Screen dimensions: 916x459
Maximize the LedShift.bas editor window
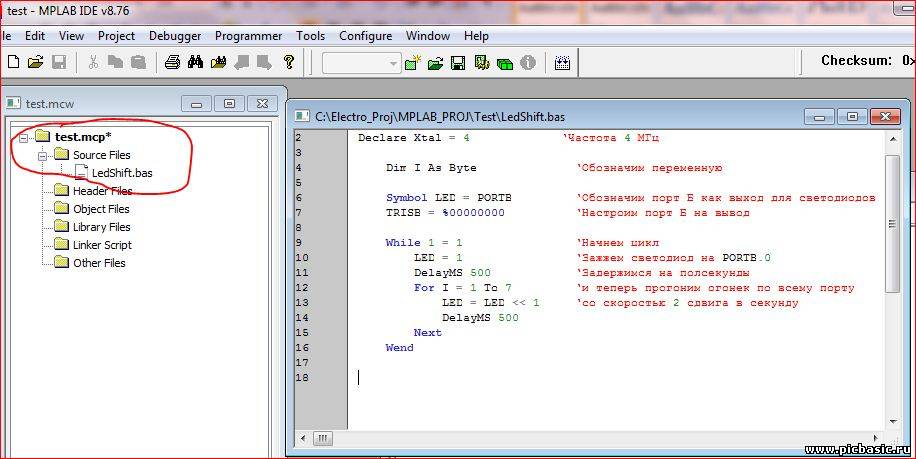point(852,117)
